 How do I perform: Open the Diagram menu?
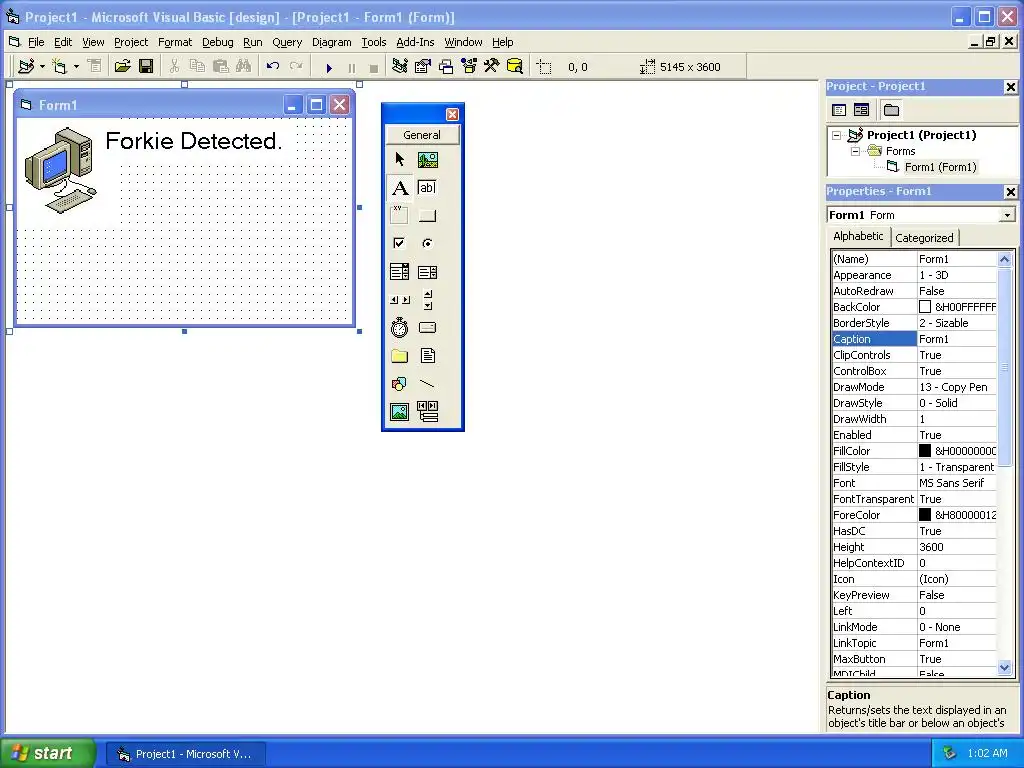[x=331, y=42]
